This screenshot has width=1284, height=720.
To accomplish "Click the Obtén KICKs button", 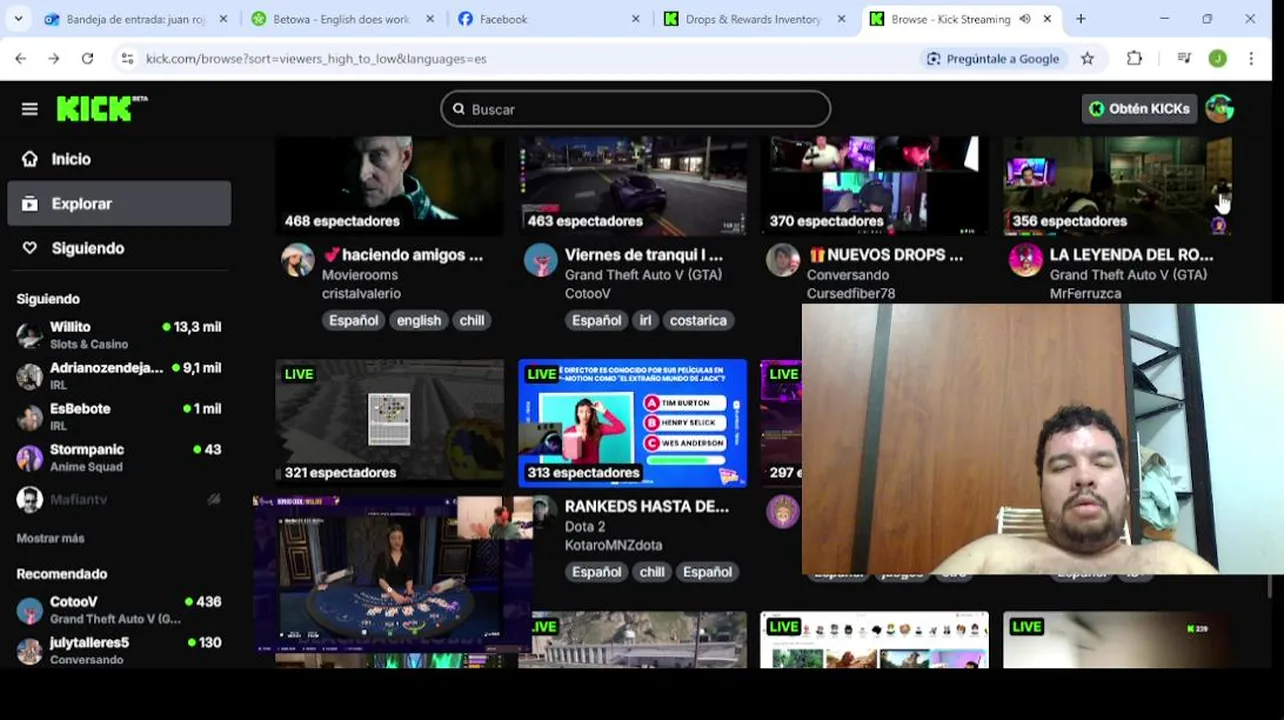I will [1139, 109].
